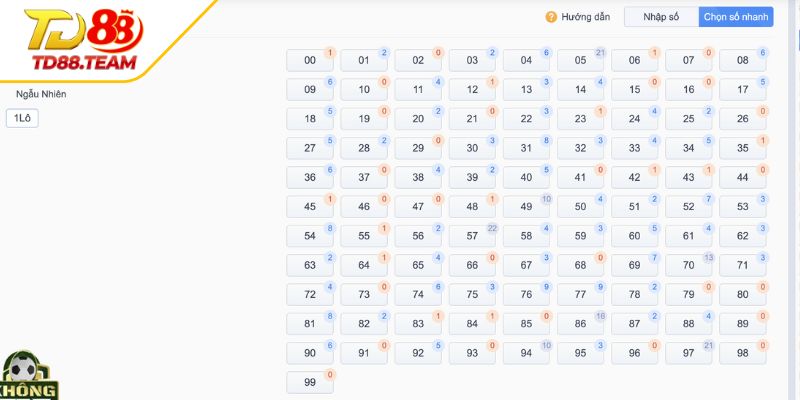Image resolution: width=800 pixels, height=400 pixels.
Task: Choose number 90 in the grid
Action: [310, 353]
